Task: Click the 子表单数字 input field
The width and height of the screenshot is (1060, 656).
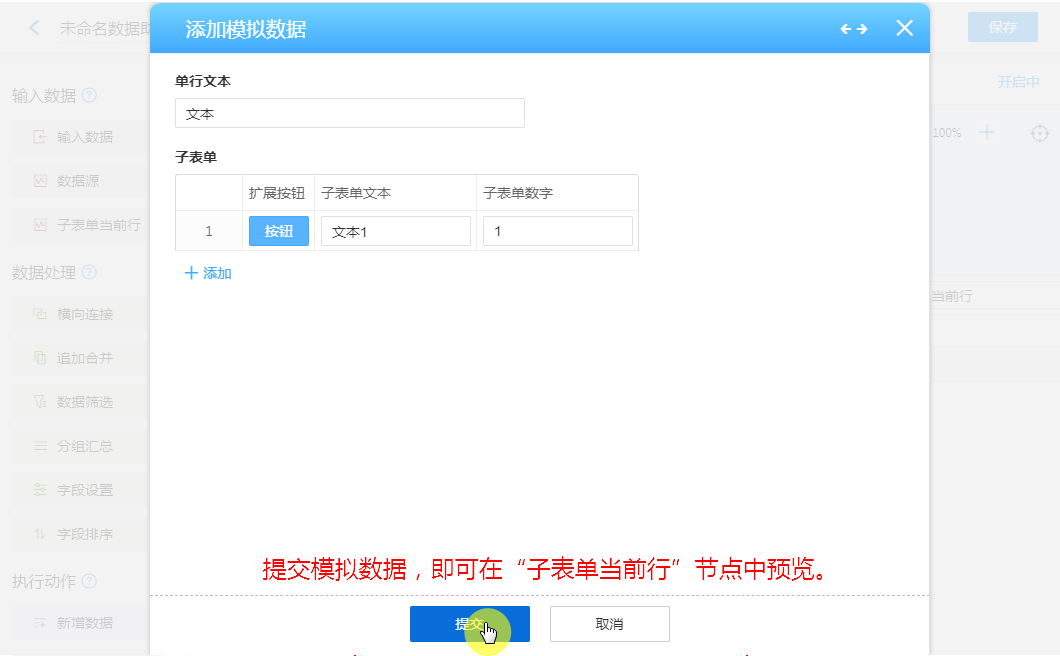Action: (557, 232)
